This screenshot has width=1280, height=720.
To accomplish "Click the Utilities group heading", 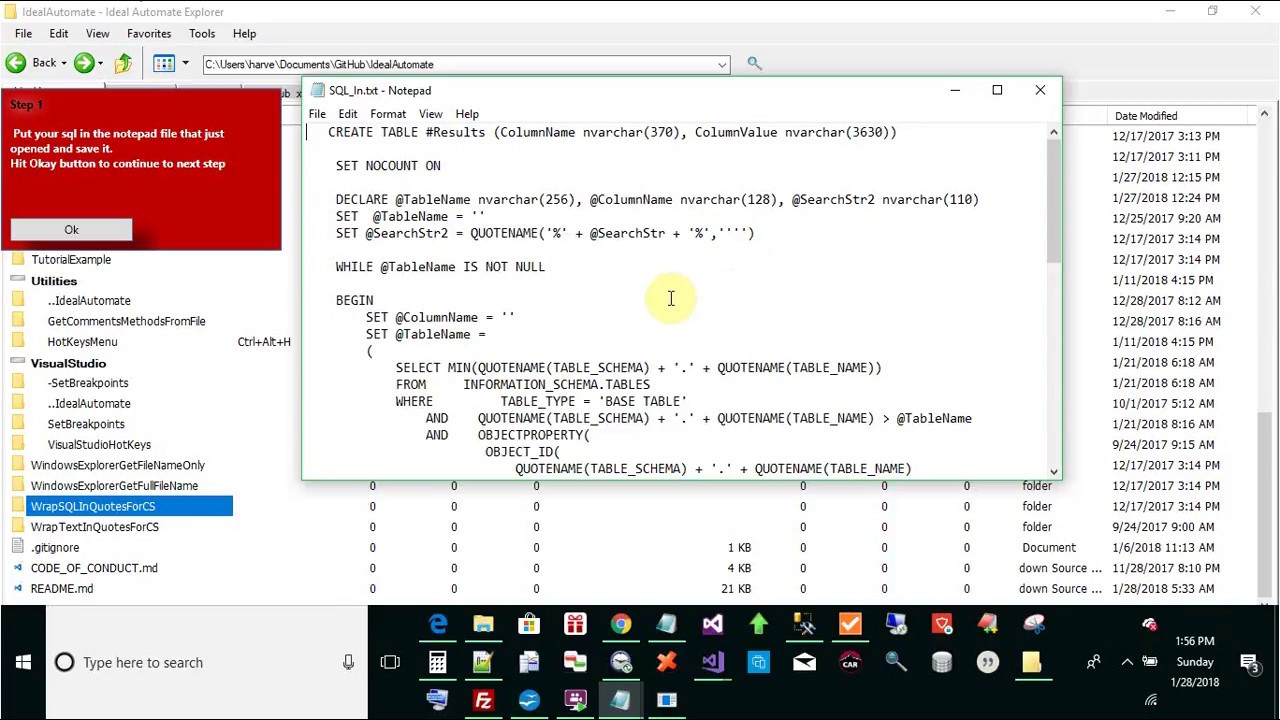I will [x=54, y=281].
